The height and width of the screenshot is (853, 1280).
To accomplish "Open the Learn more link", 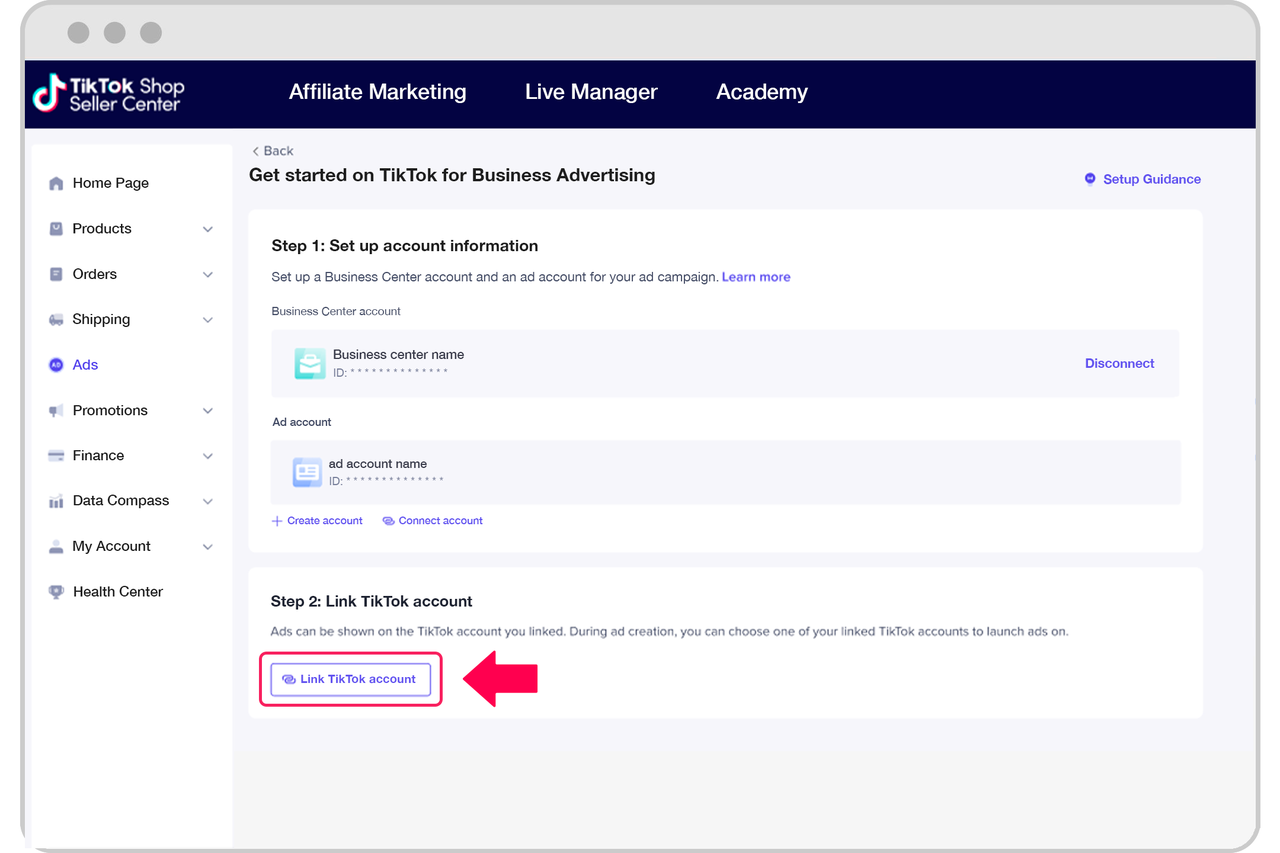I will (756, 277).
